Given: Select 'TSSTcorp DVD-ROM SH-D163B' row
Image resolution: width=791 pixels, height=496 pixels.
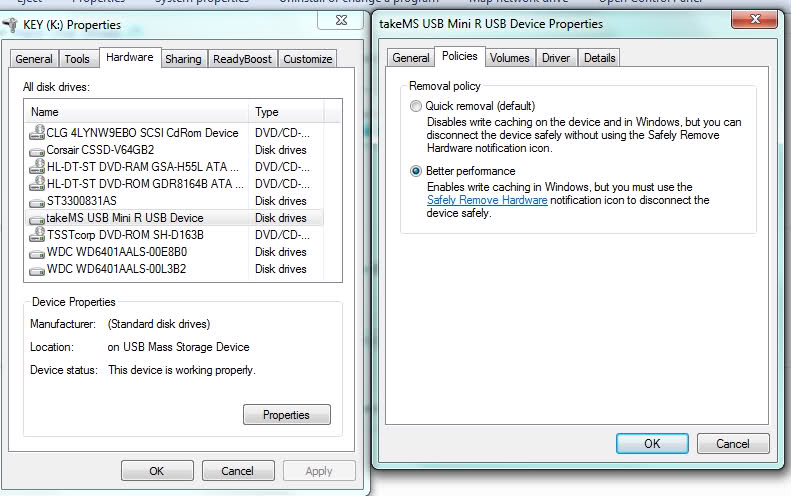Looking at the screenshot, I should 174,235.
